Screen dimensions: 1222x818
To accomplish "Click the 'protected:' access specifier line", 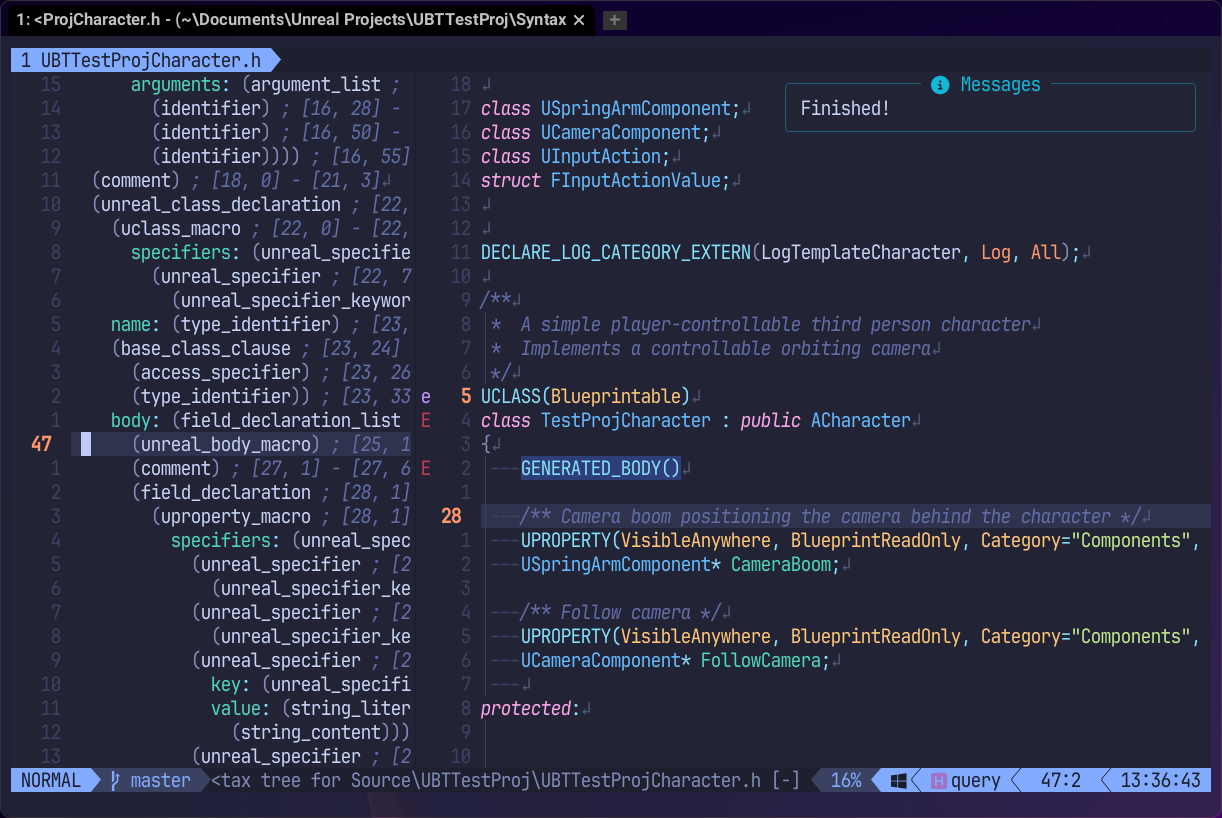I will 530,708.
